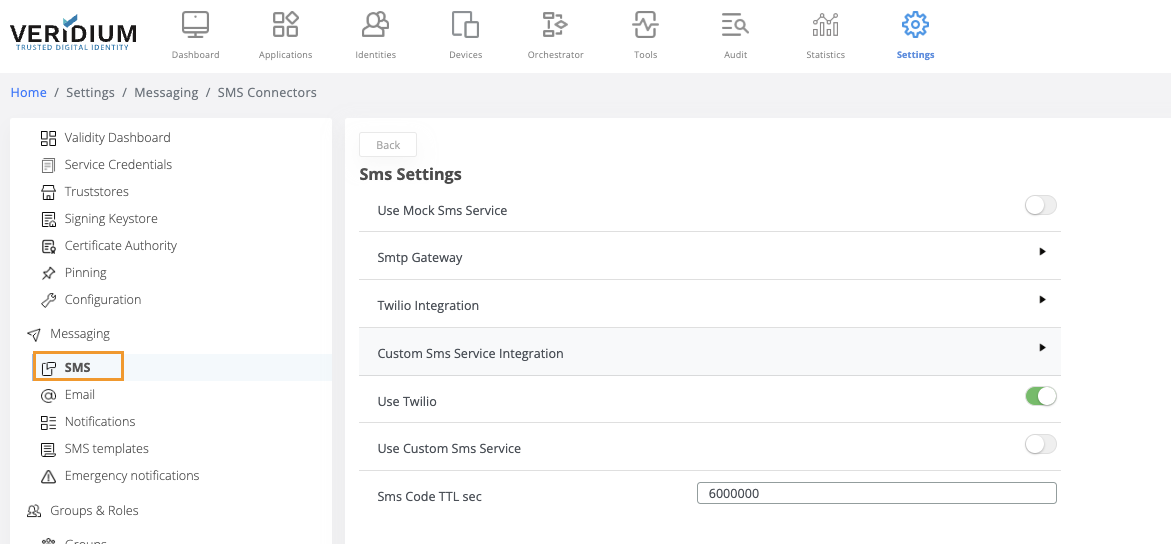Click the Tools icon in navigation bar

645,26
